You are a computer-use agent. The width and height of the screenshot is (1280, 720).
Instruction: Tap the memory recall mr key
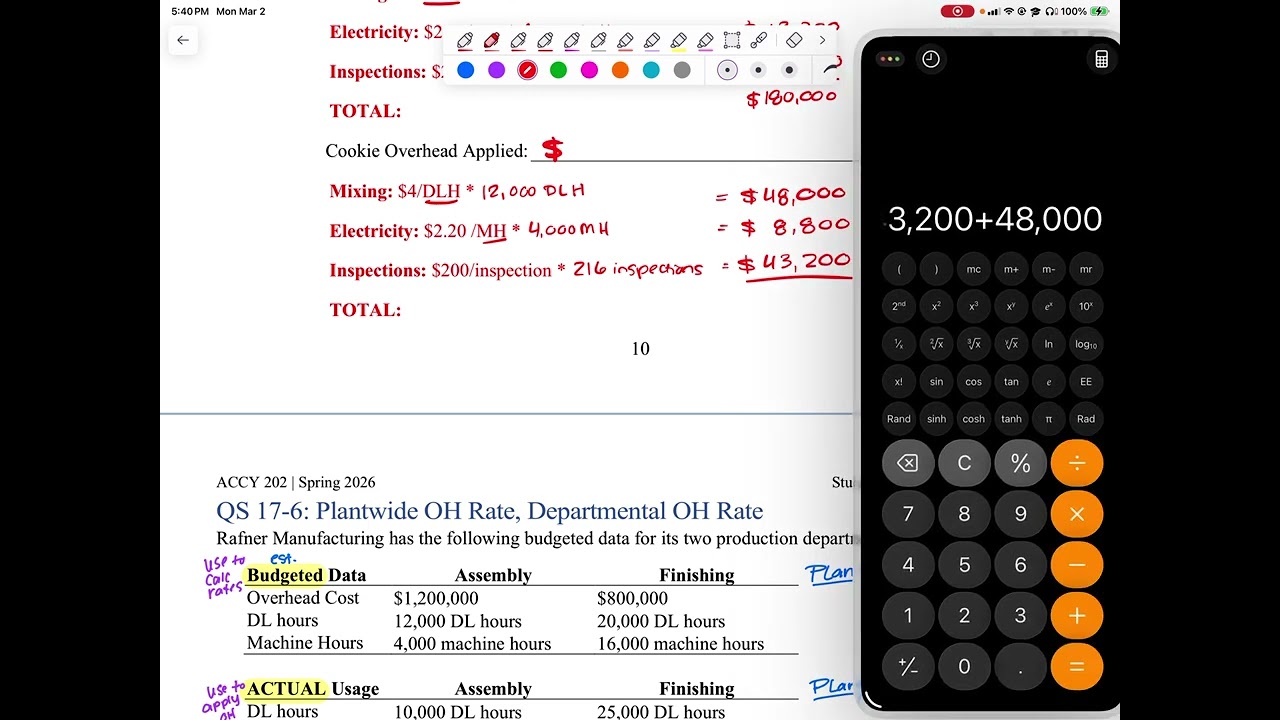pyautogui.click(x=1086, y=269)
